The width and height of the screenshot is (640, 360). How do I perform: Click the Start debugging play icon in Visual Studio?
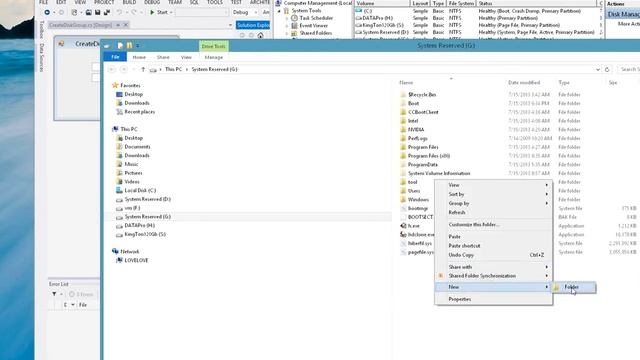click(x=152, y=12)
